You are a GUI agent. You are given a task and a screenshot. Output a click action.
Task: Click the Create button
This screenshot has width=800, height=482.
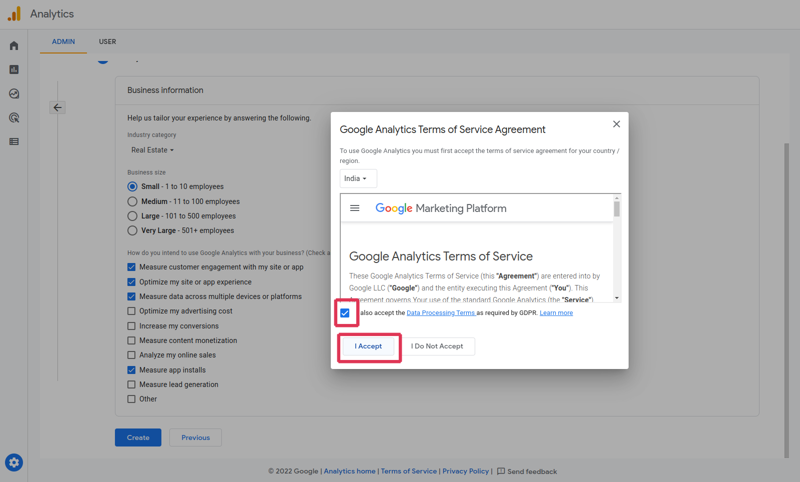138,438
